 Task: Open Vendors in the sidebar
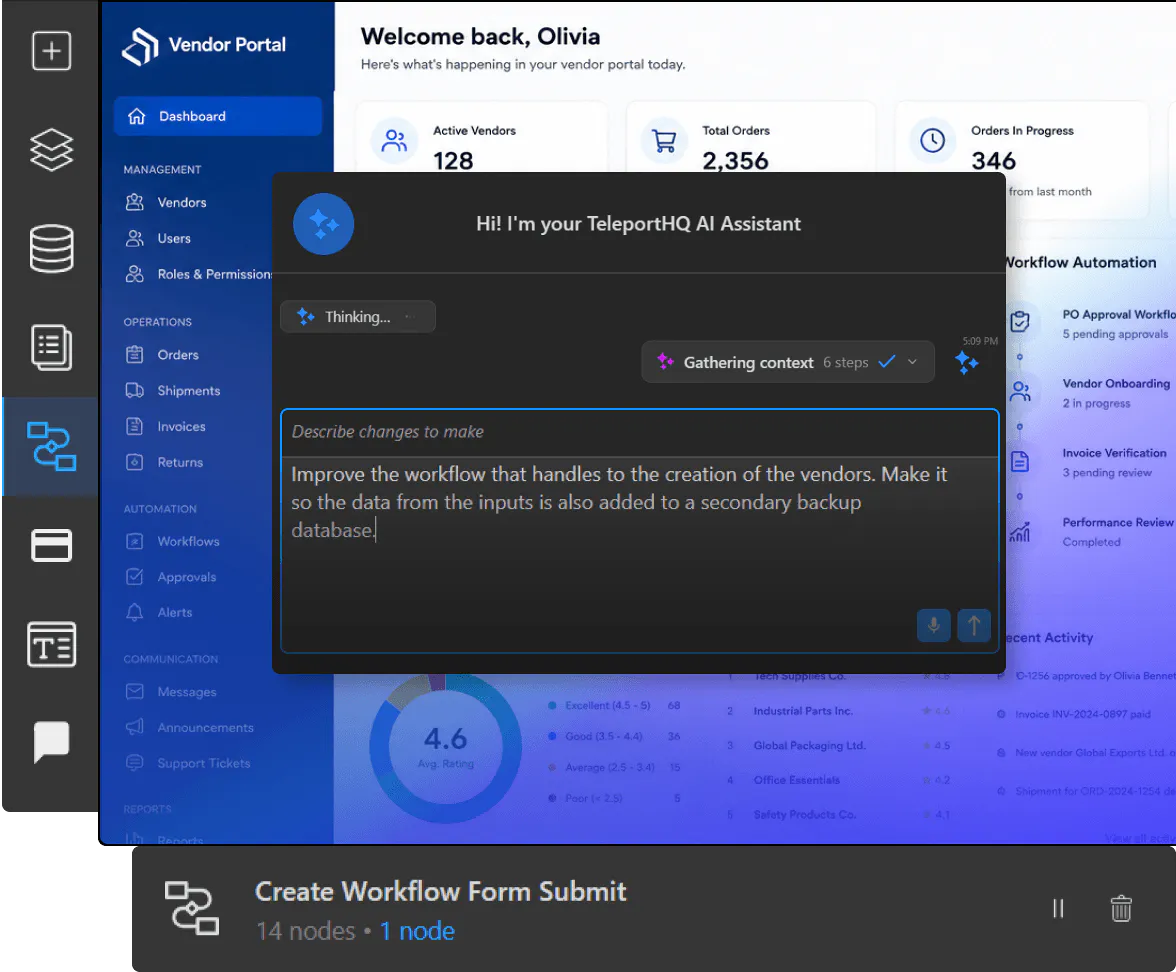[182, 202]
